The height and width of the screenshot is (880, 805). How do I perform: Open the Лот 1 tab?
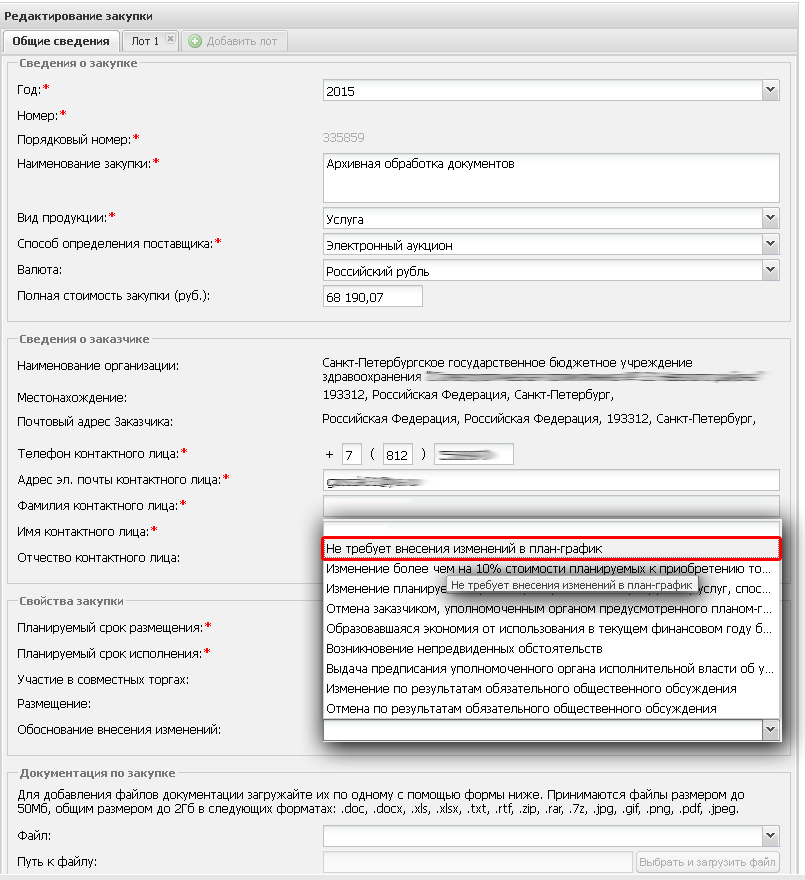pyautogui.click(x=144, y=41)
